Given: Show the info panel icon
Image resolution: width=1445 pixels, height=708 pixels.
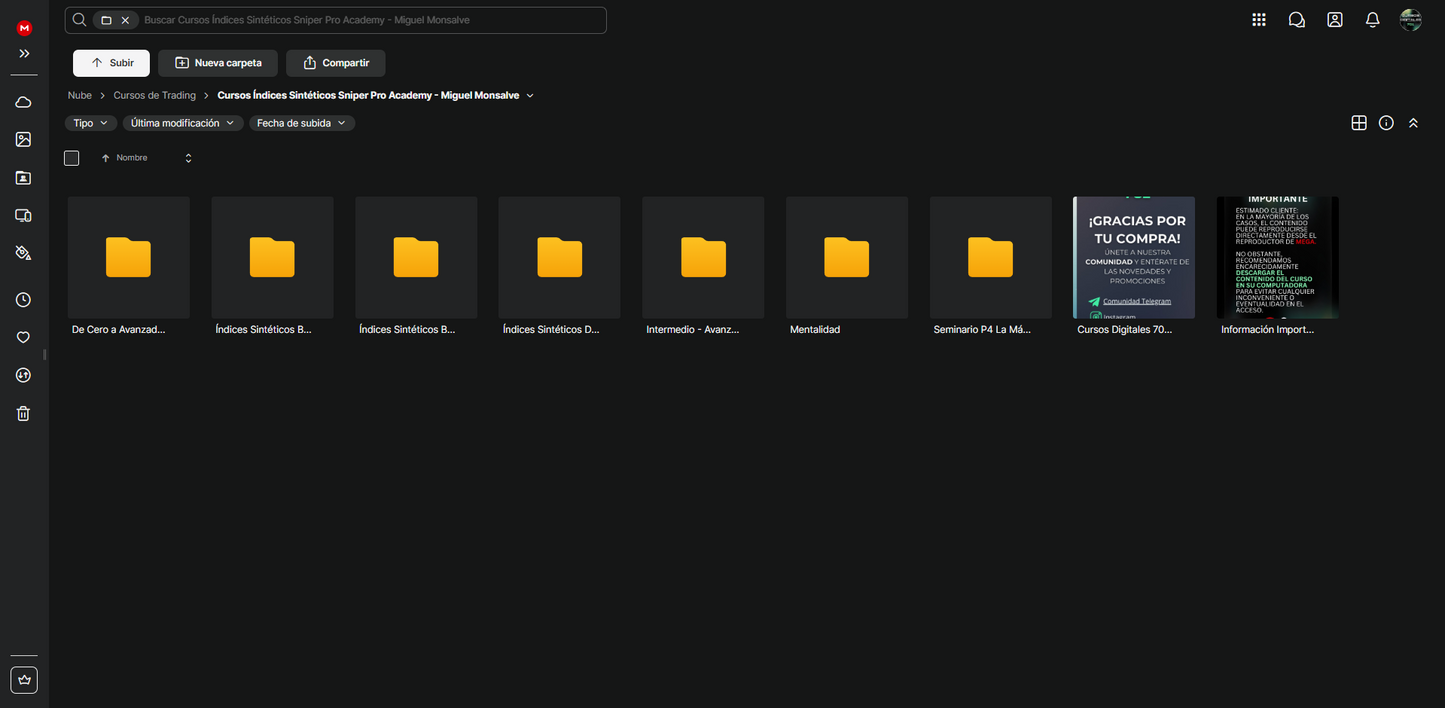Looking at the screenshot, I should pos(1386,123).
